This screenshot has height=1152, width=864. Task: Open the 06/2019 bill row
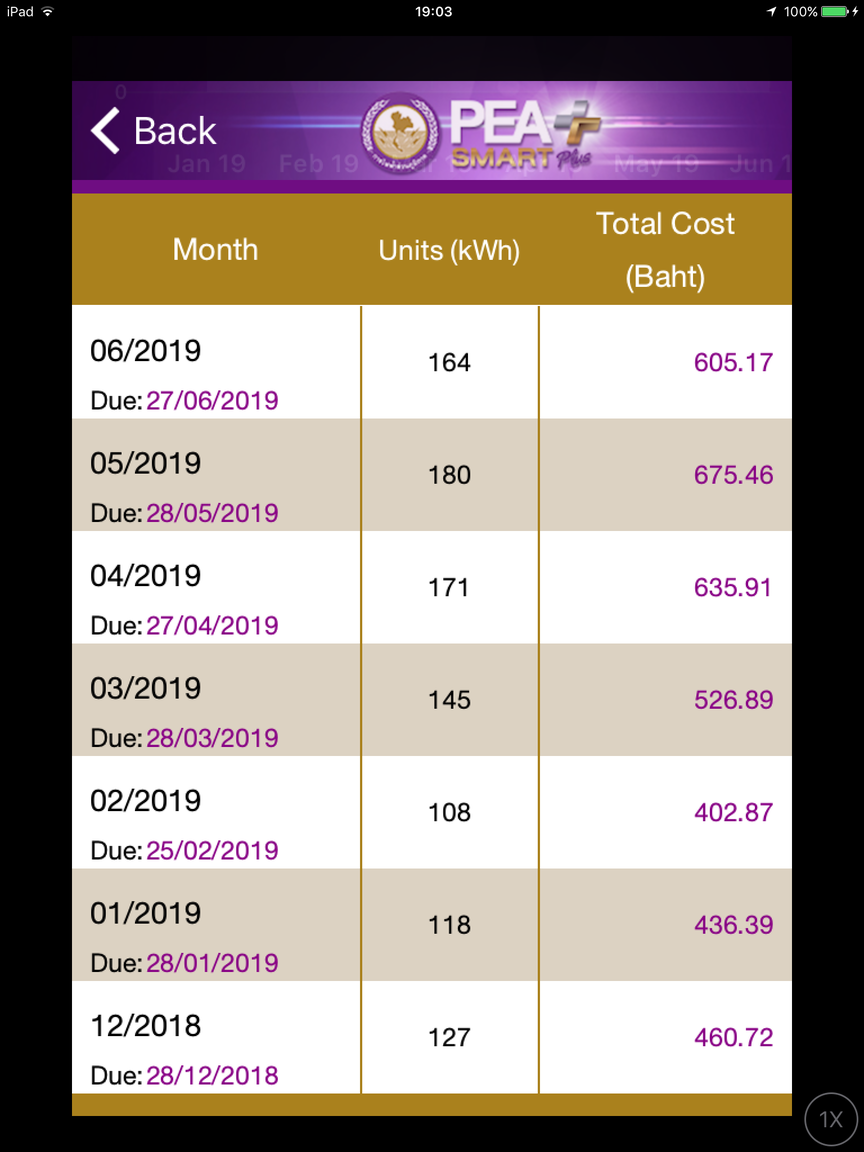coord(432,362)
